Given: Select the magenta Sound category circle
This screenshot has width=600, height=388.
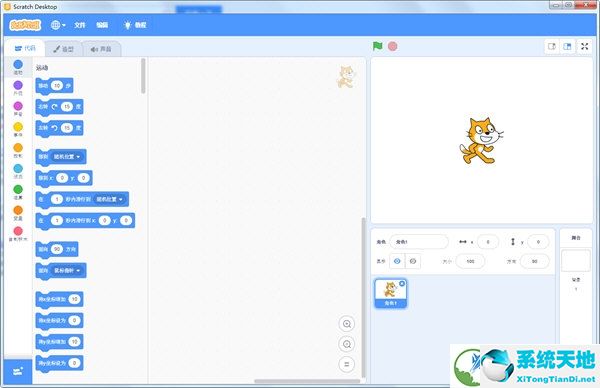Looking at the screenshot, I should coord(18,106).
